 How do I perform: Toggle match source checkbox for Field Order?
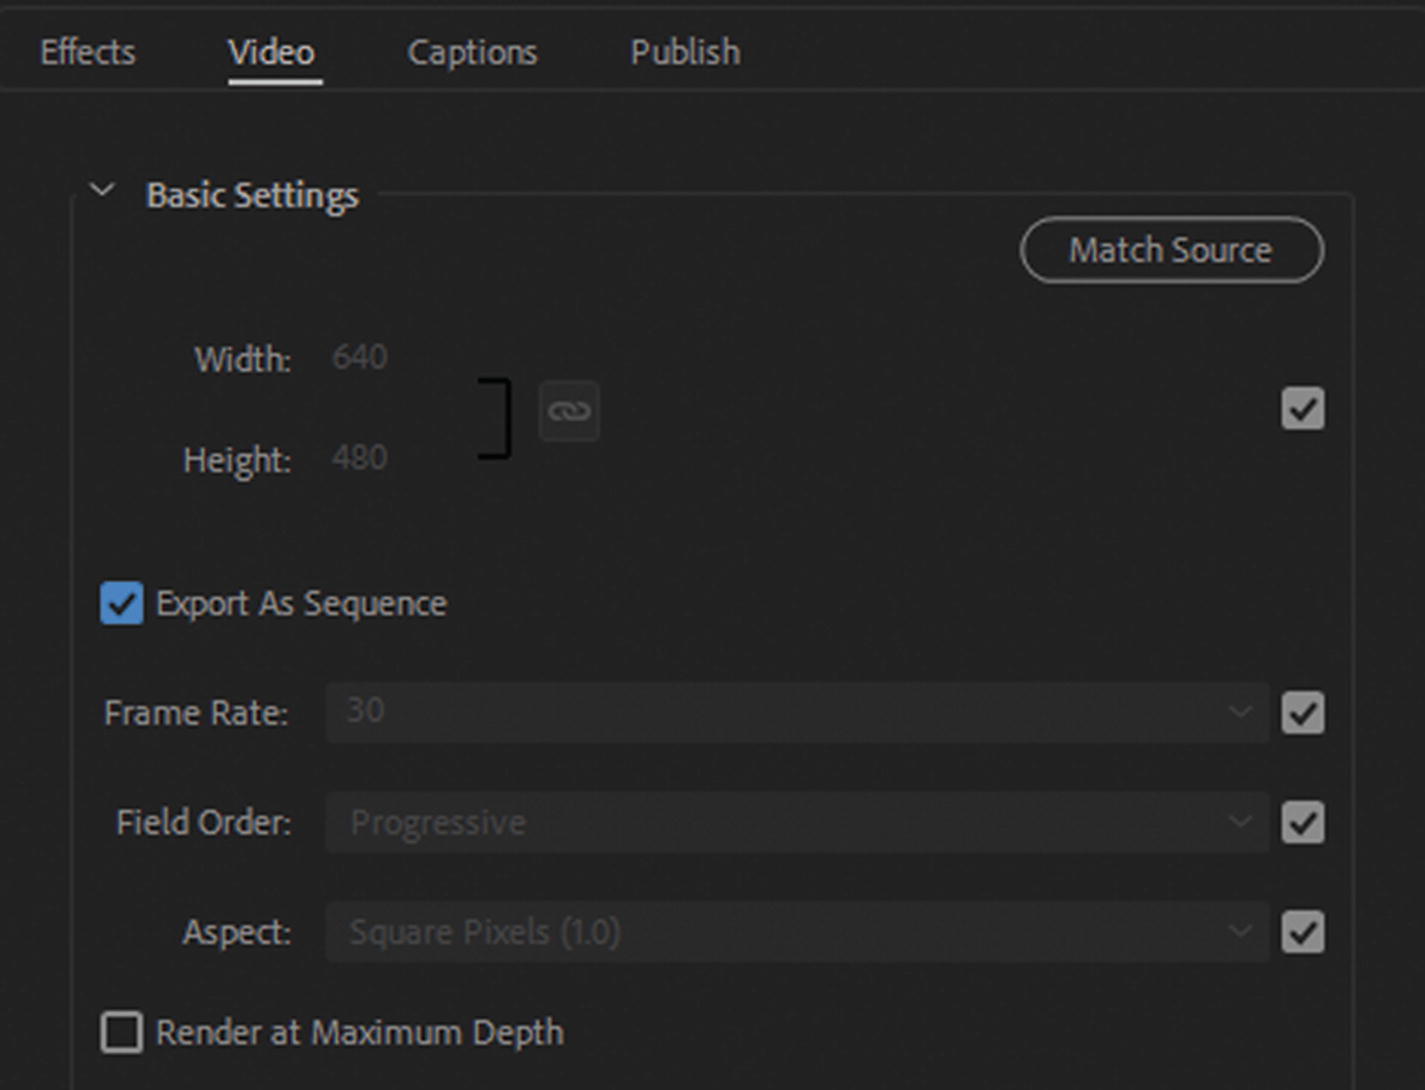(1302, 822)
